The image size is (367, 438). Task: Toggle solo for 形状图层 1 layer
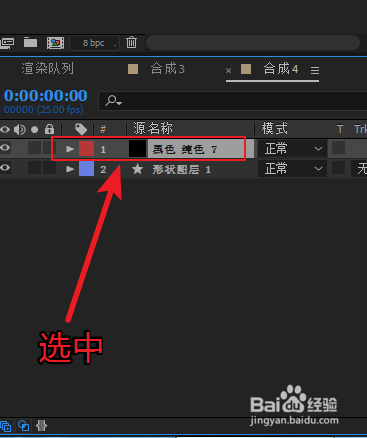34,168
